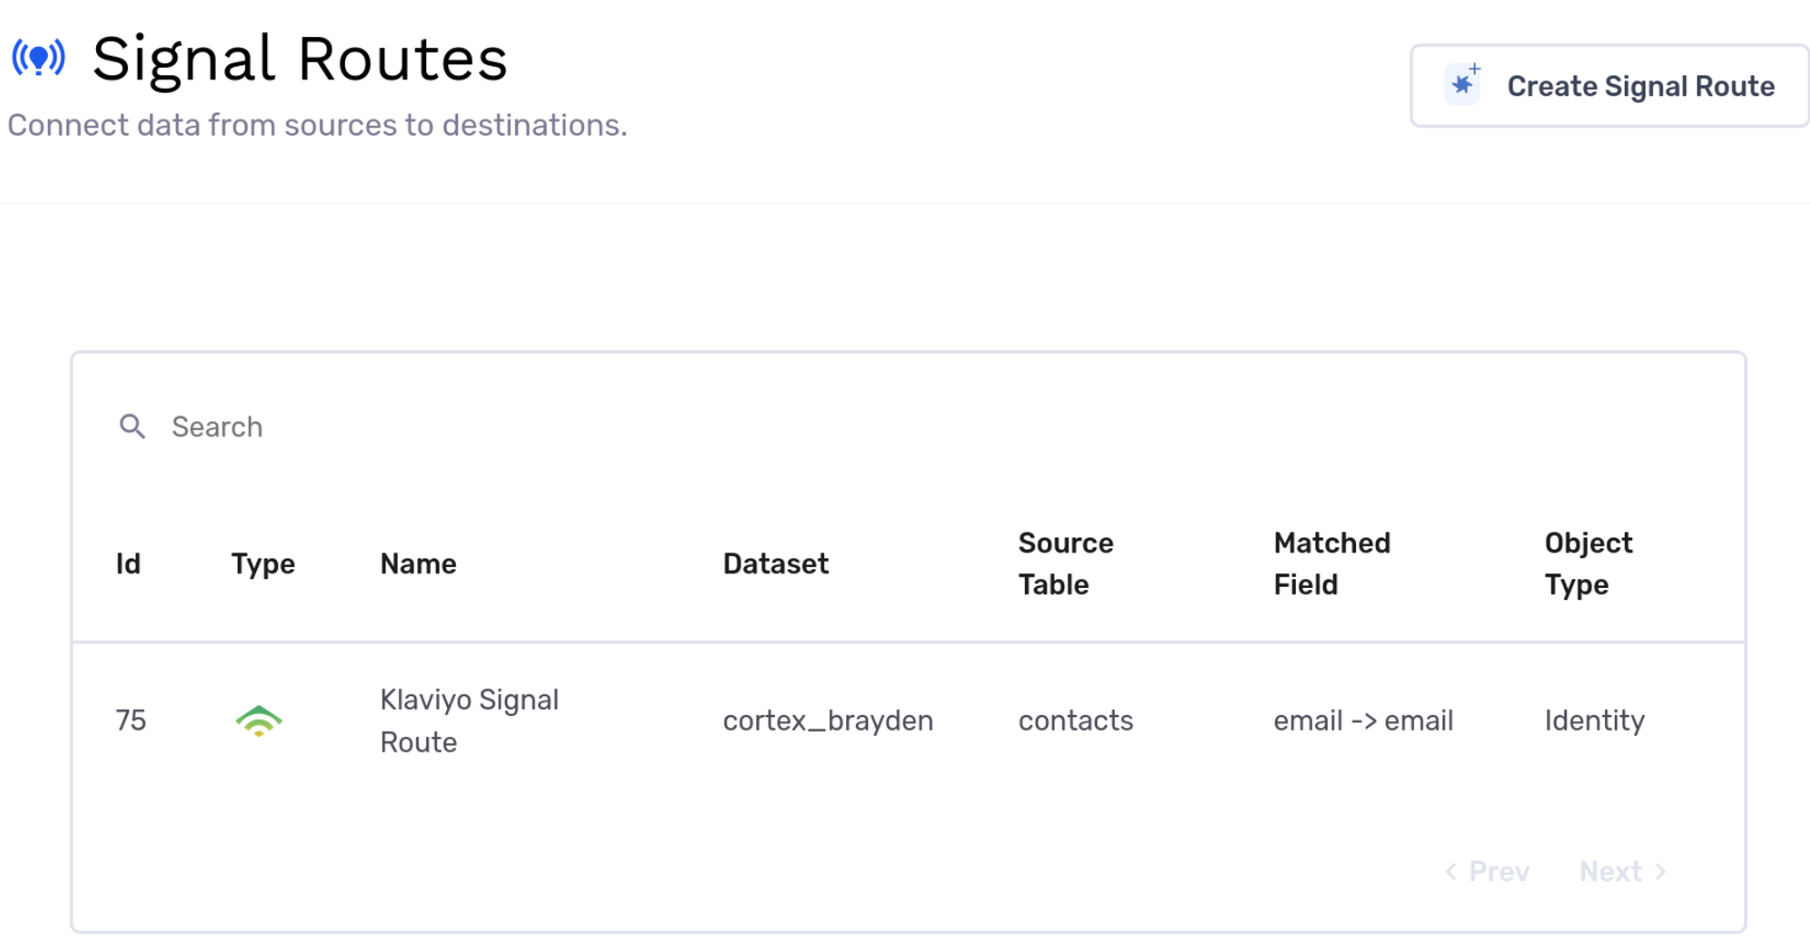Click the Matched Field column header

1332,564
